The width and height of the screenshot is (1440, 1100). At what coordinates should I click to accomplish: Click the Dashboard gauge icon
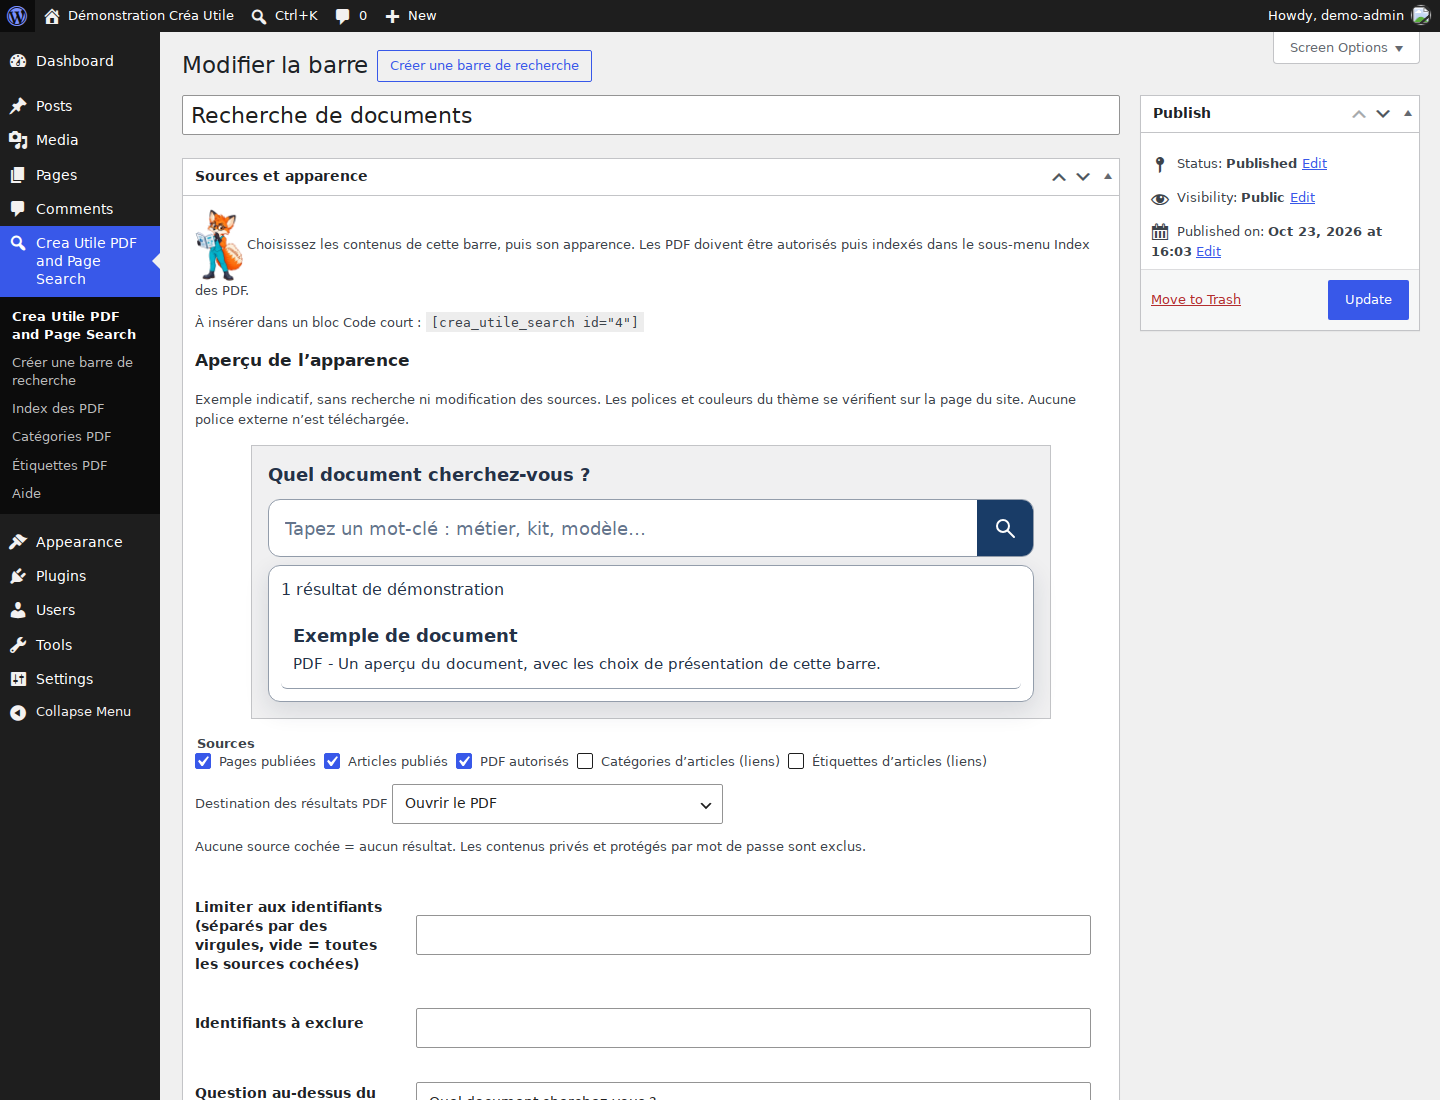click(x=18, y=61)
